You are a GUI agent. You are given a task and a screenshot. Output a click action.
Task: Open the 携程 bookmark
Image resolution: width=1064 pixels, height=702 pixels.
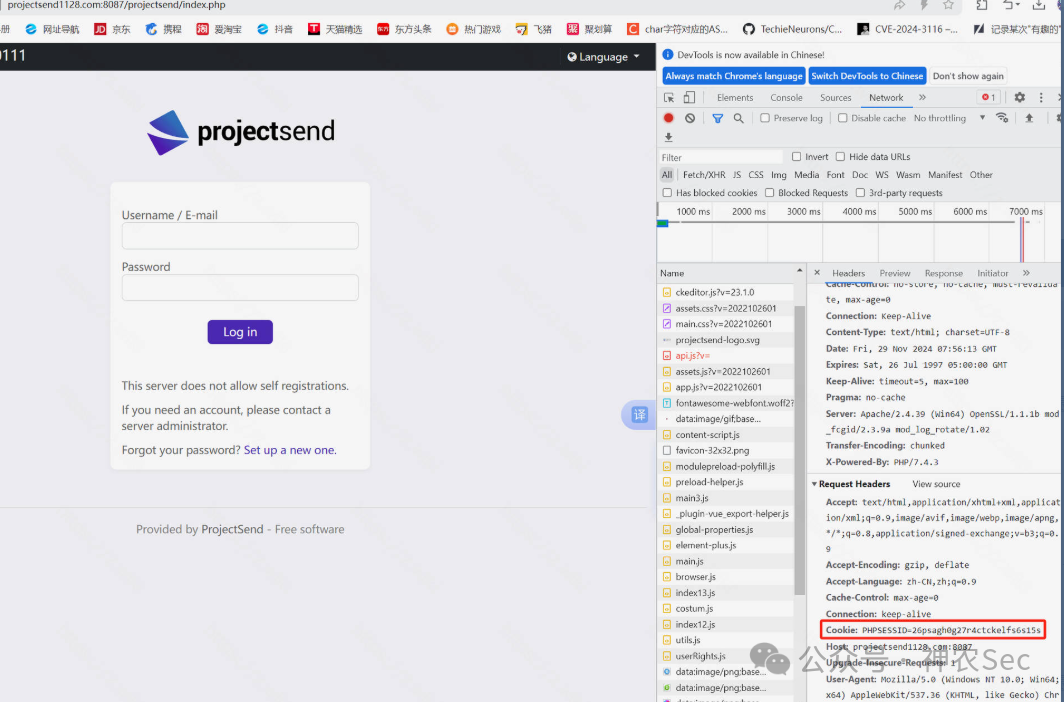pos(164,29)
